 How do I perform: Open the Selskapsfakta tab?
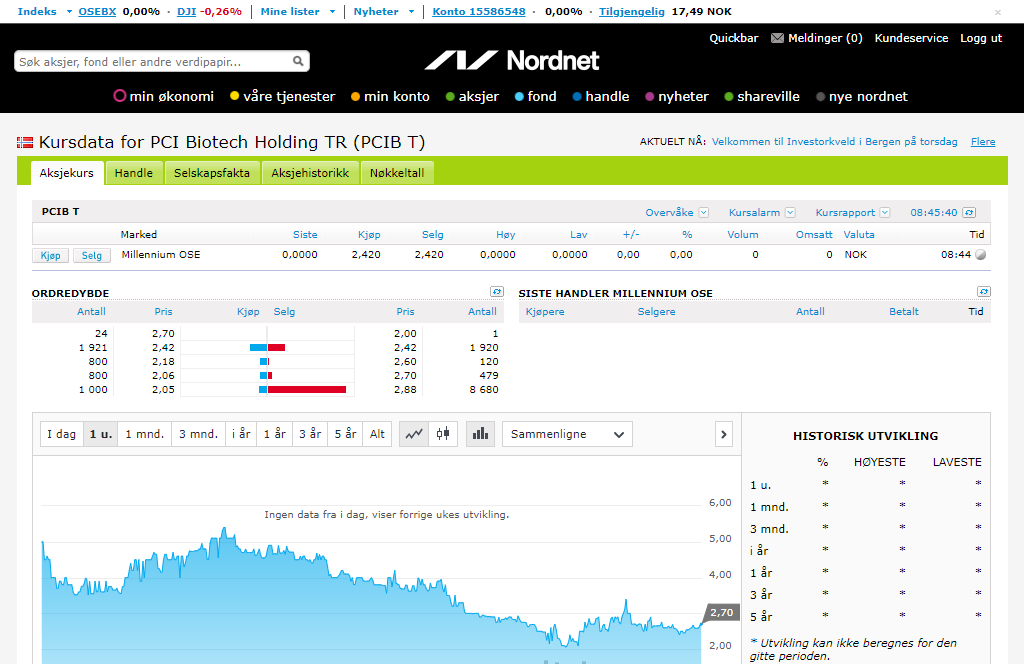[x=212, y=173]
